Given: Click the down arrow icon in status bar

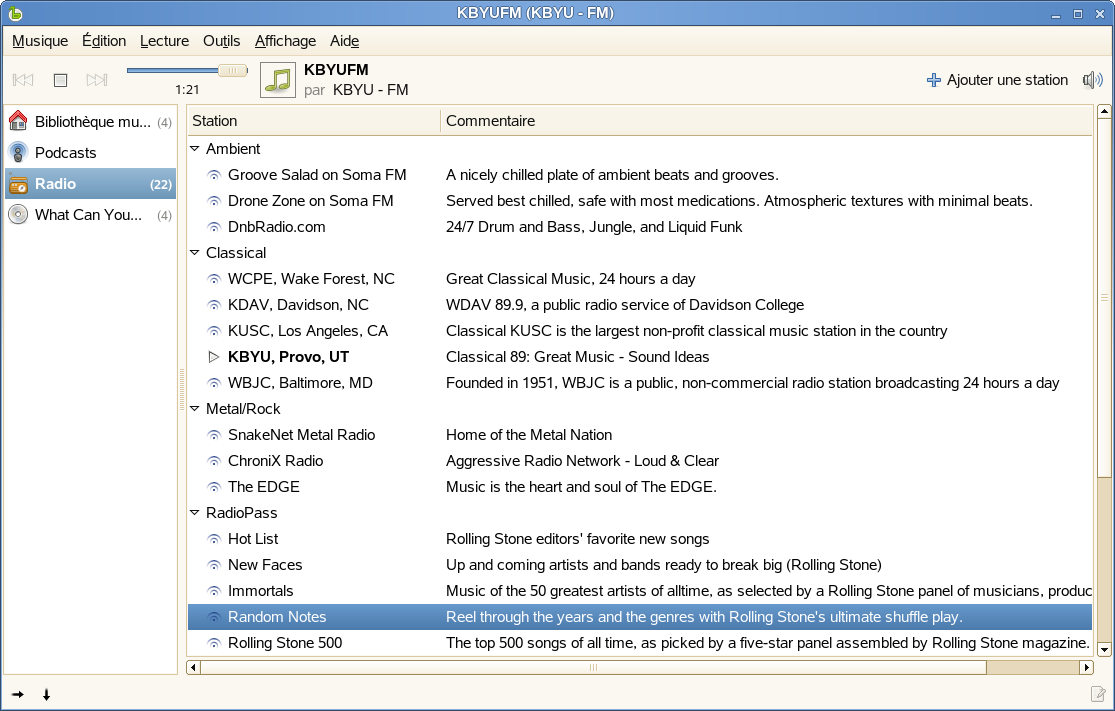Looking at the screenshot, I should click(x=46, y=695).
